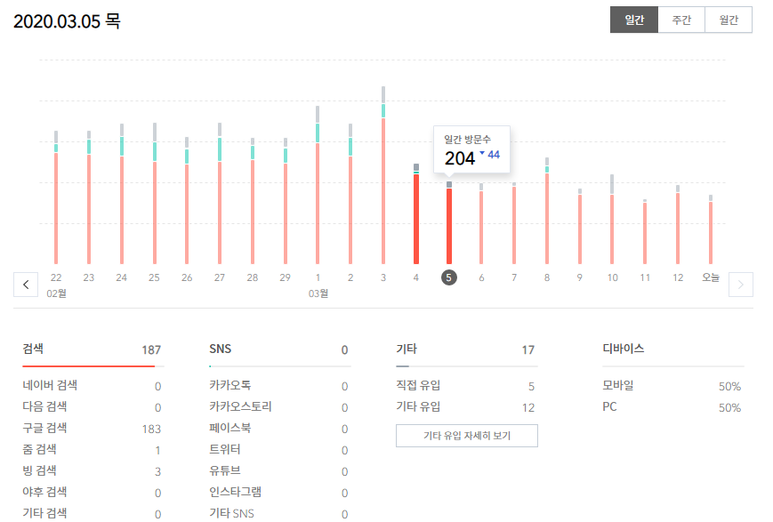Click the 직접 유입 row
Screen dimensions: 773x522
(465, 385)
